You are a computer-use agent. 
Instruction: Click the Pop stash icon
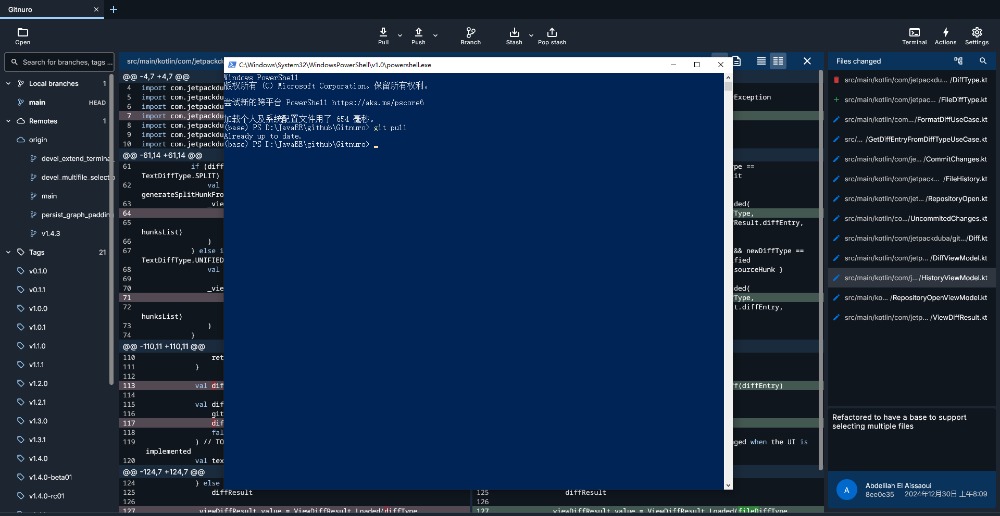[551, 32]
